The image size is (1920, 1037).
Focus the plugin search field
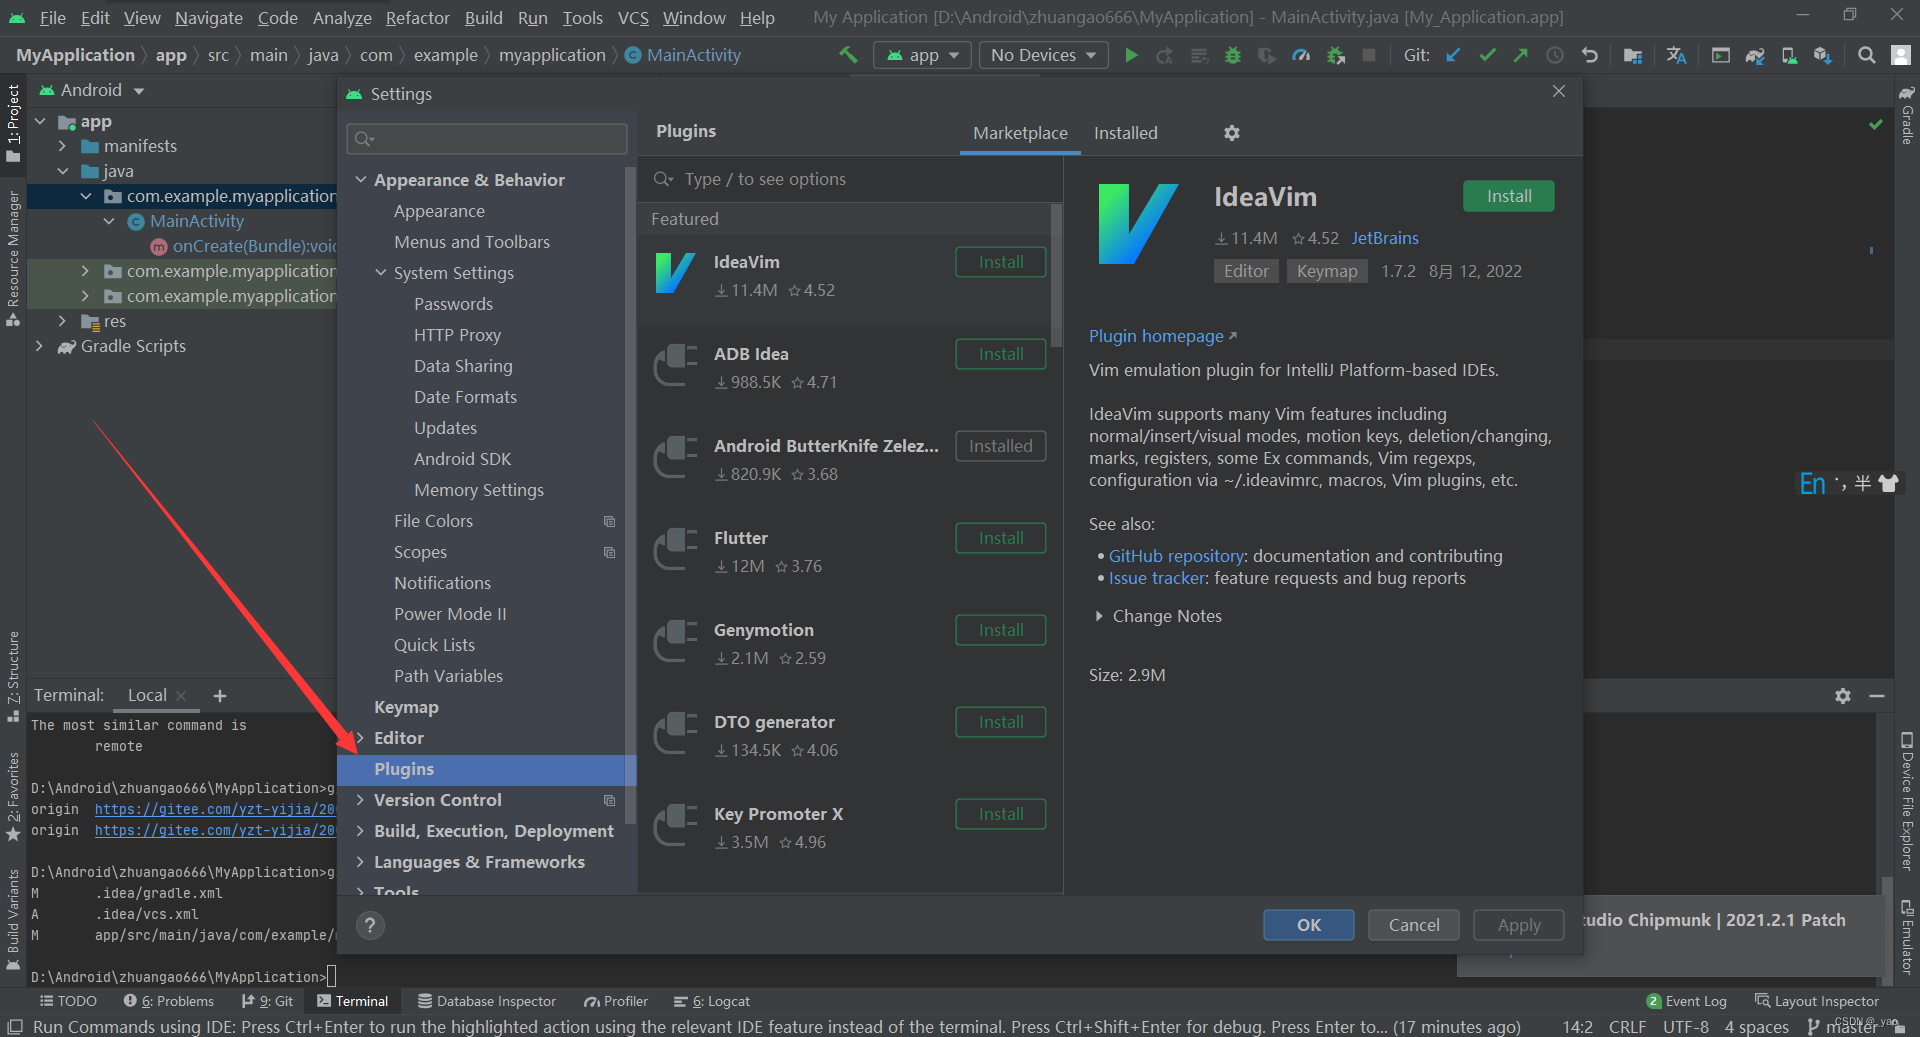pyautogui.click(x=850, y=179)
